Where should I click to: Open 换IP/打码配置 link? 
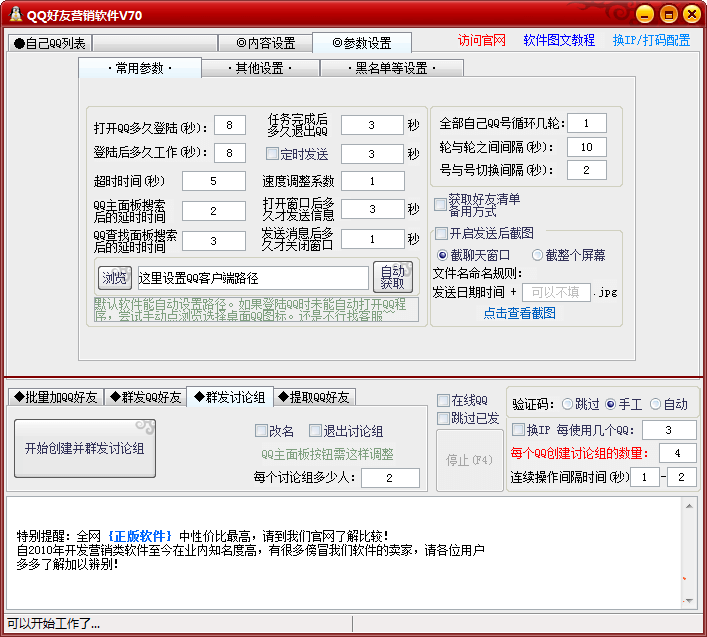tap(651, 40)
